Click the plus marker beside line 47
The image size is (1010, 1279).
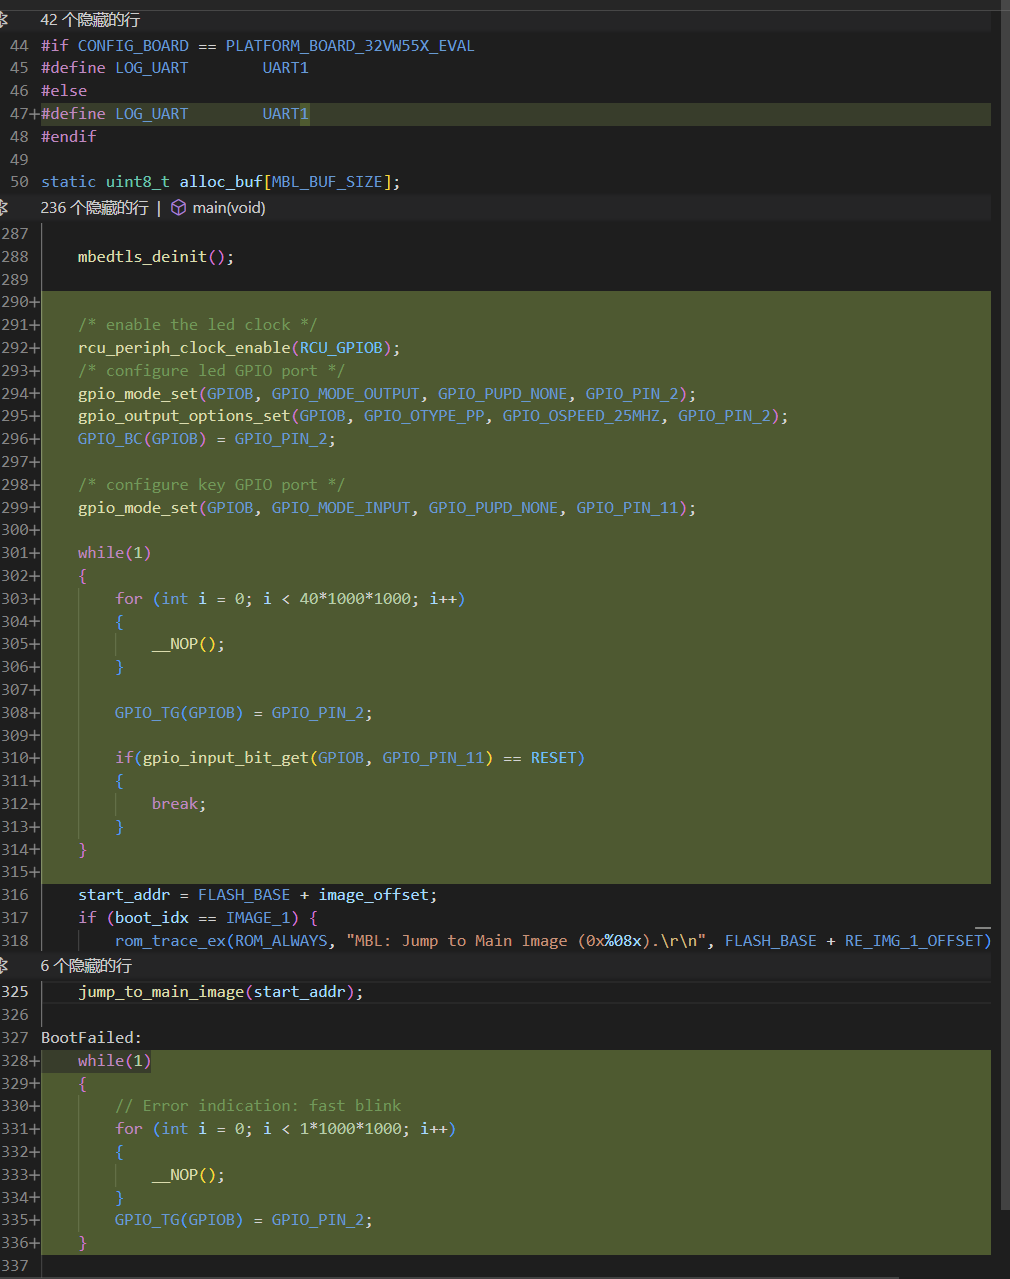[x=34, y=114]
